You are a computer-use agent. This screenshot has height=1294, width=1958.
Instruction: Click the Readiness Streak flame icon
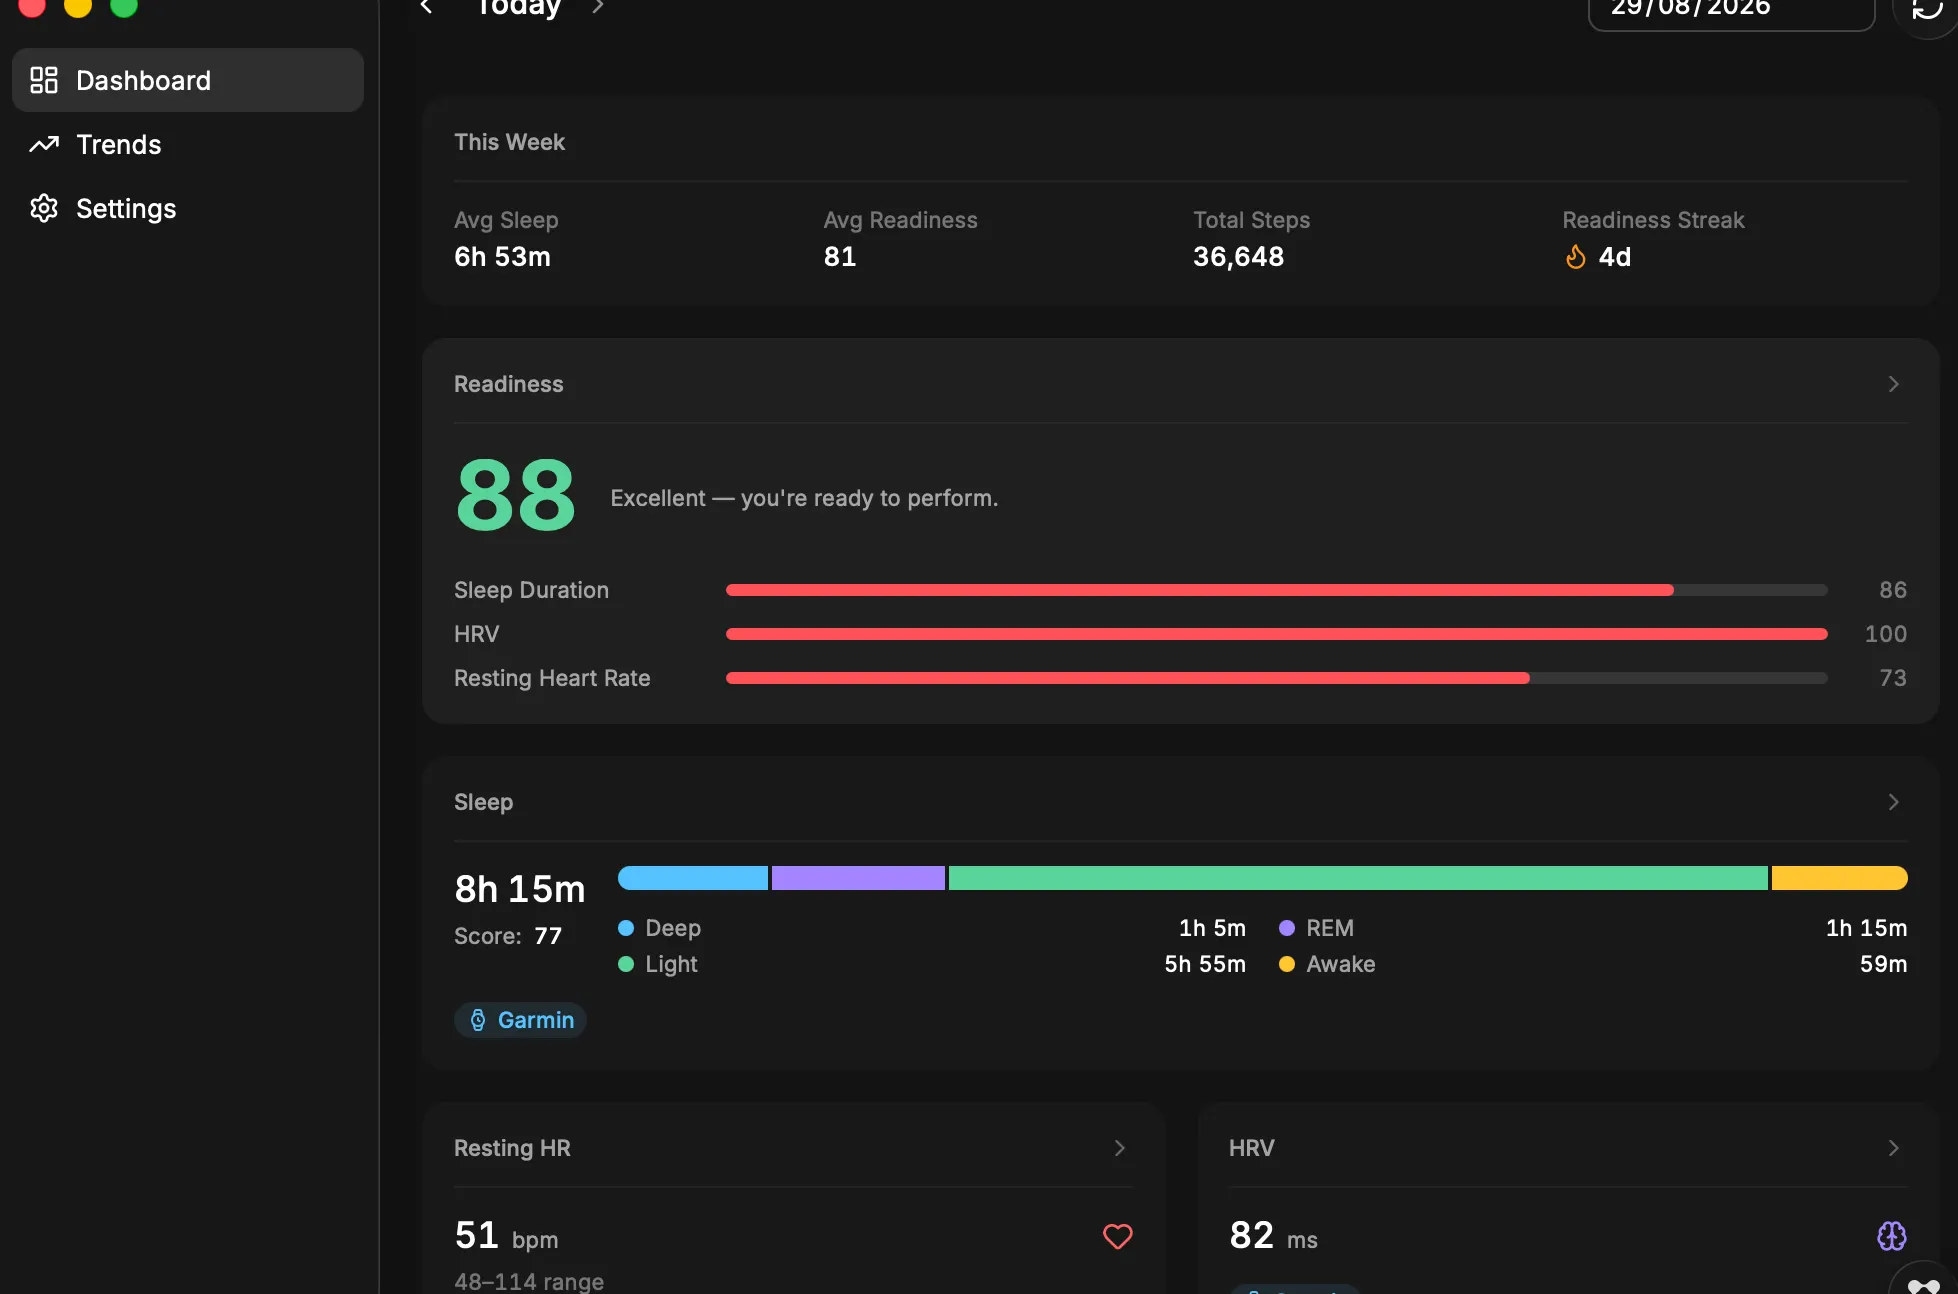[x=1576, y=257]
